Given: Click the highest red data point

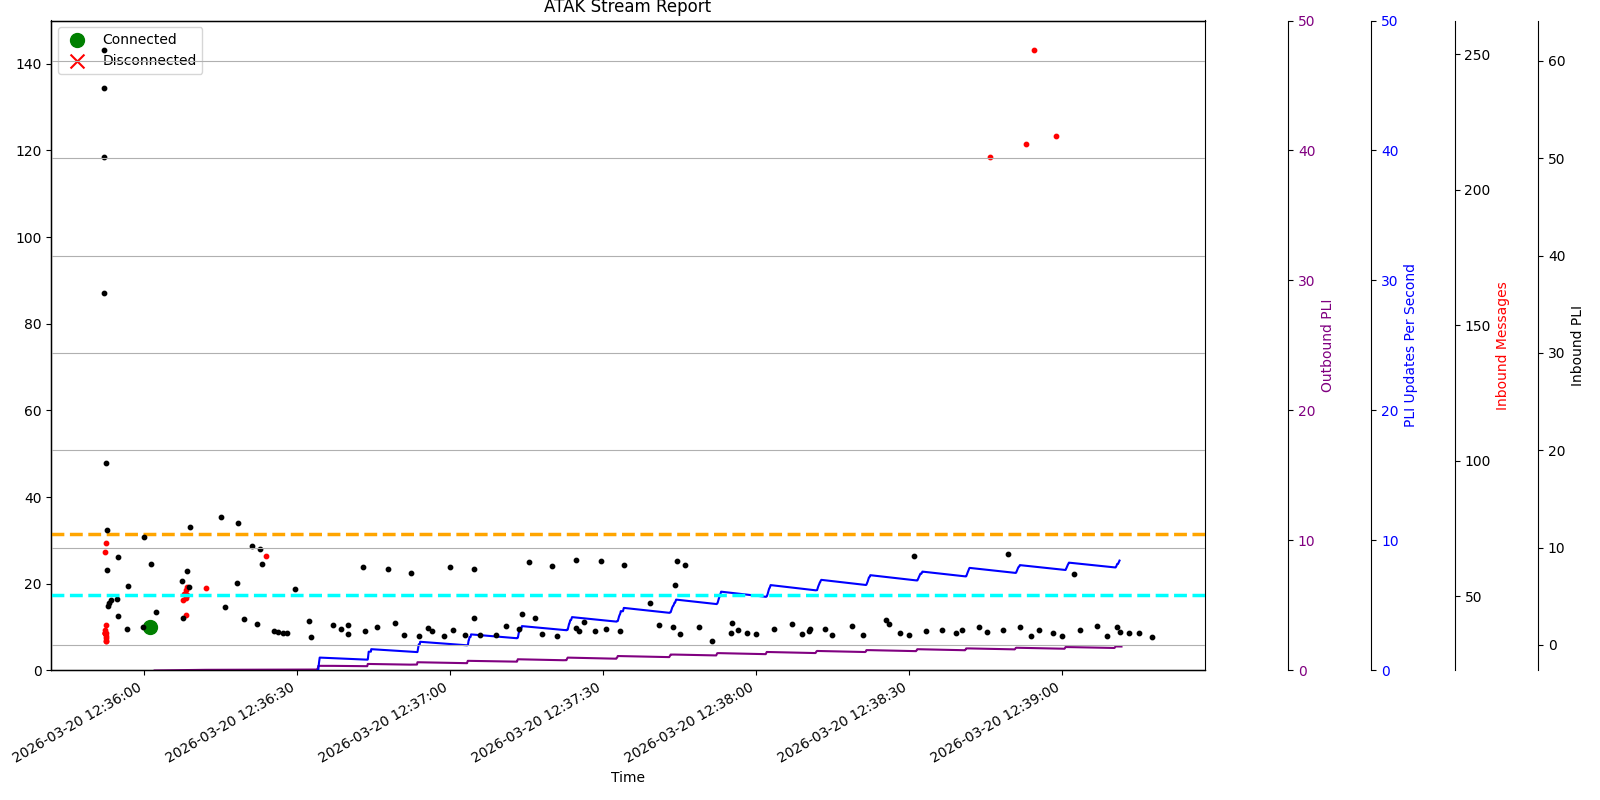Looking at the screenshot, I should (1034, 50).
